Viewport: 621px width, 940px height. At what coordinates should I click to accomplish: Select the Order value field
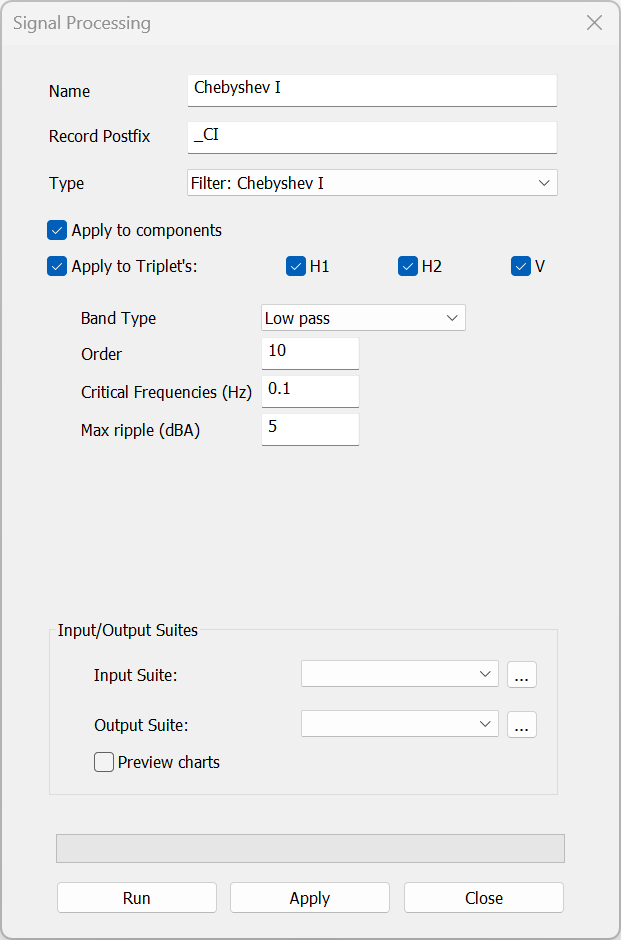point(310,352)
